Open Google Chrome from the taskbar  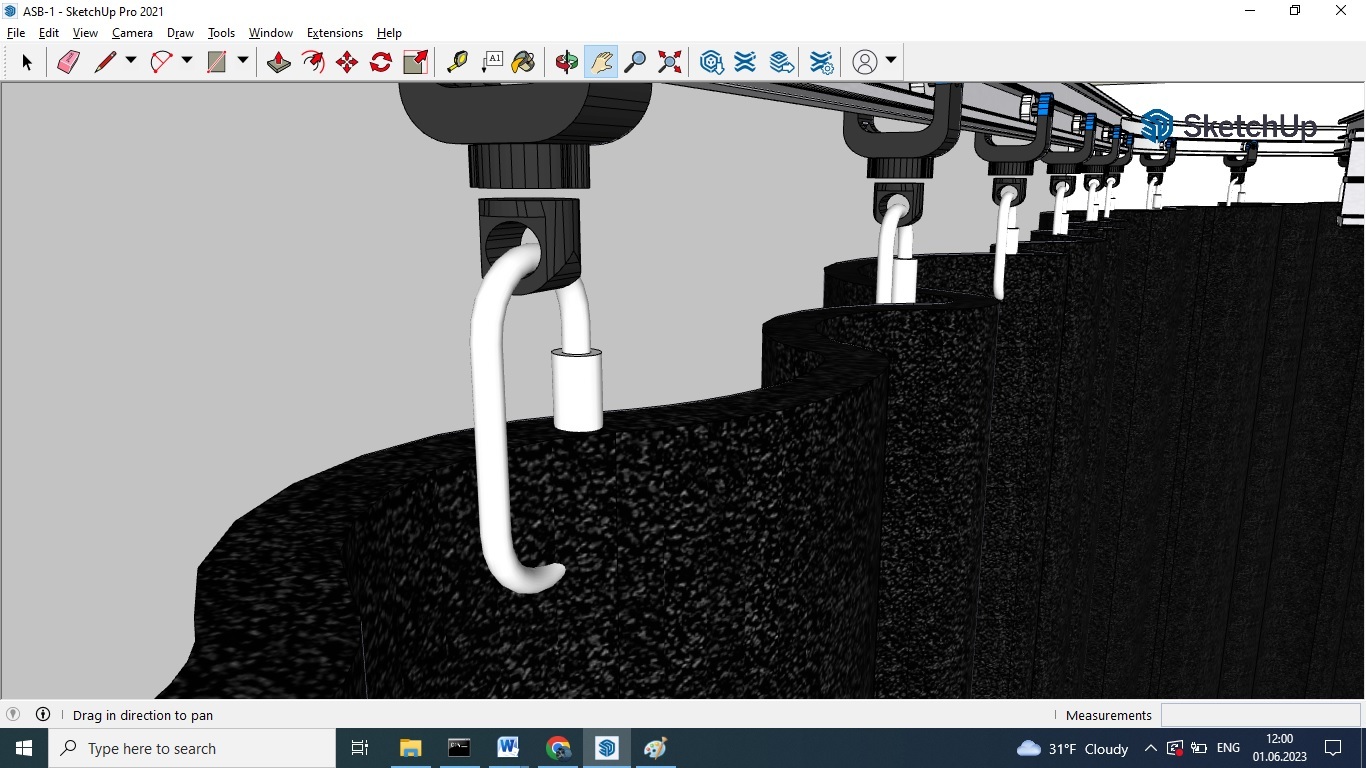(558, 748)
